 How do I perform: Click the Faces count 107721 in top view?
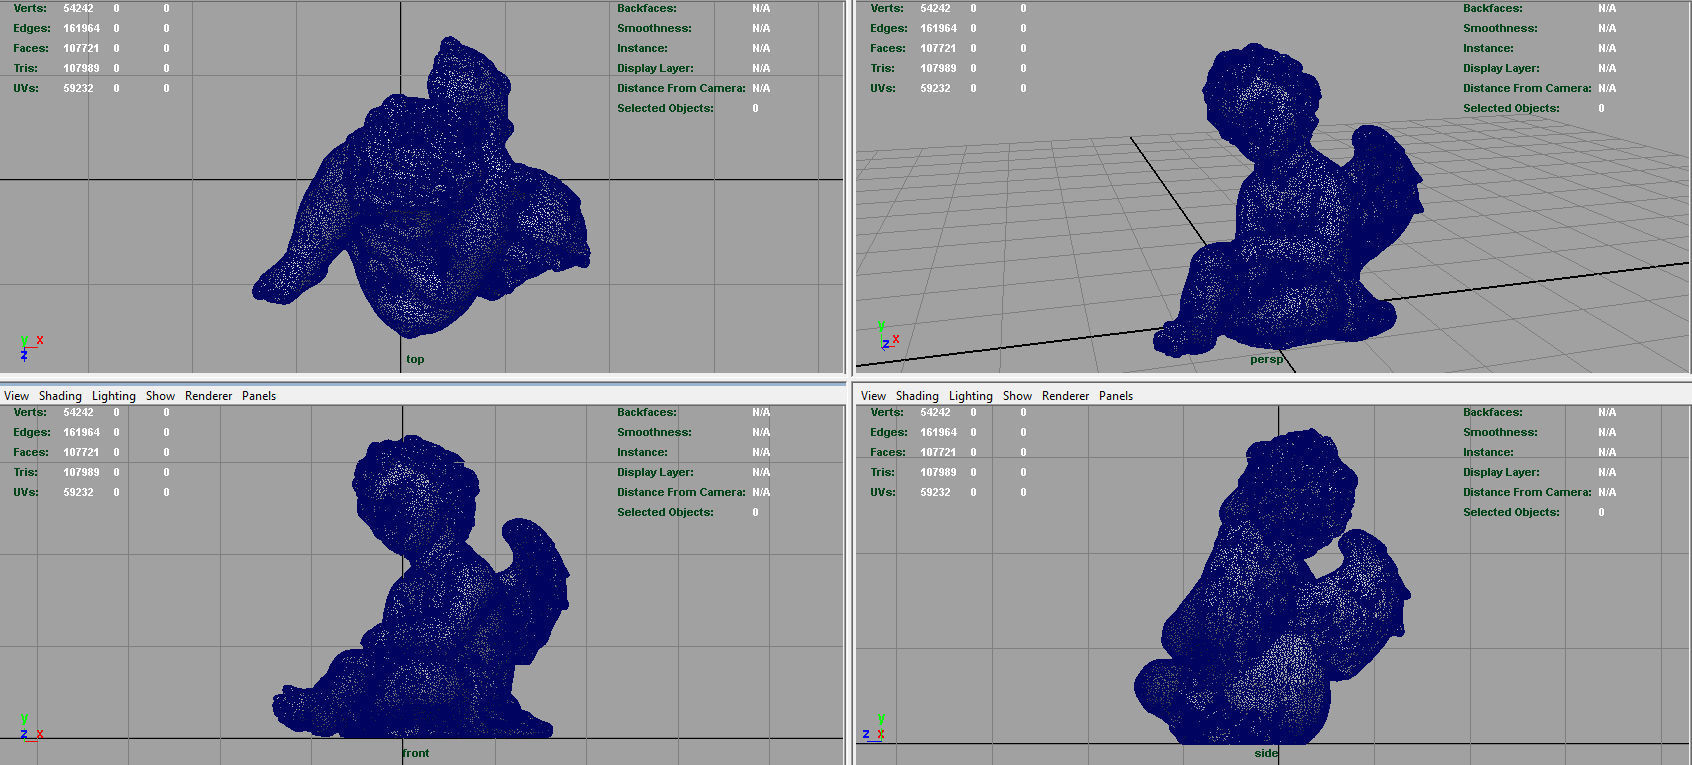pos(81,48)
